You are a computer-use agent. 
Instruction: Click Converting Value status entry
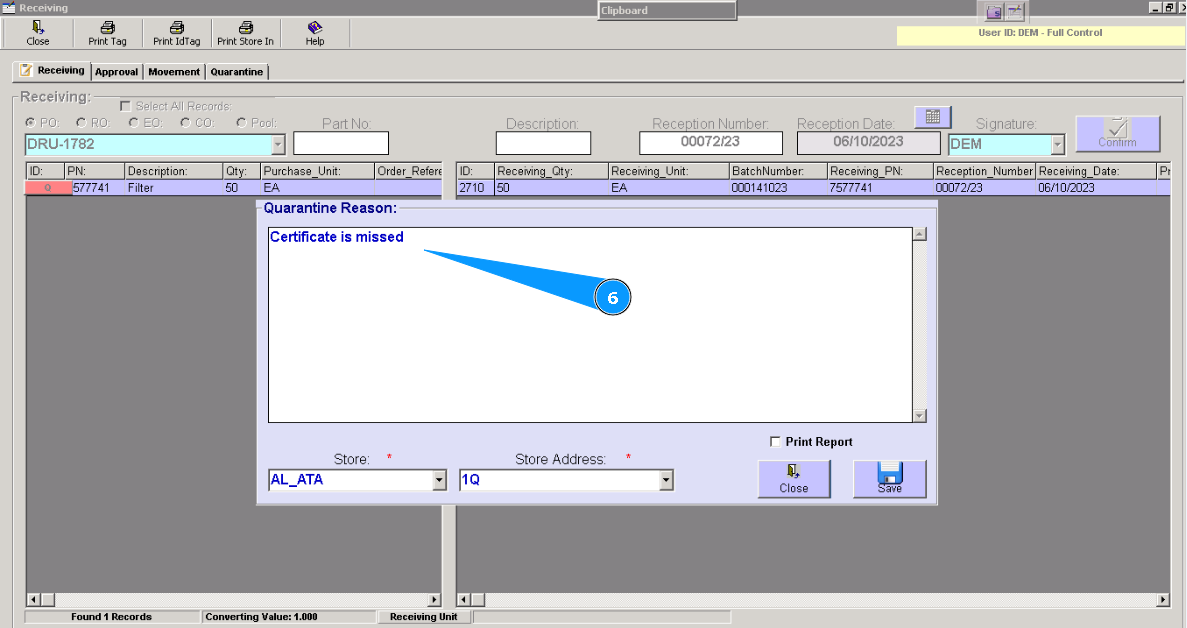pos(289,617)
